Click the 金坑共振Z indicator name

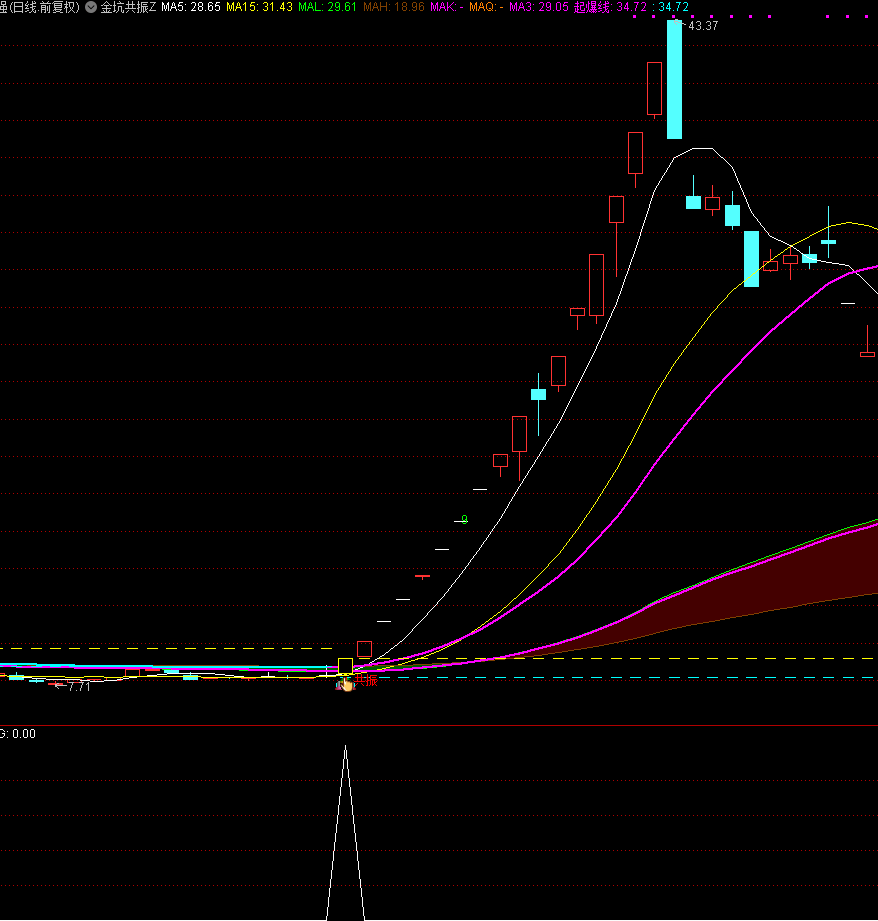[128, 7]
